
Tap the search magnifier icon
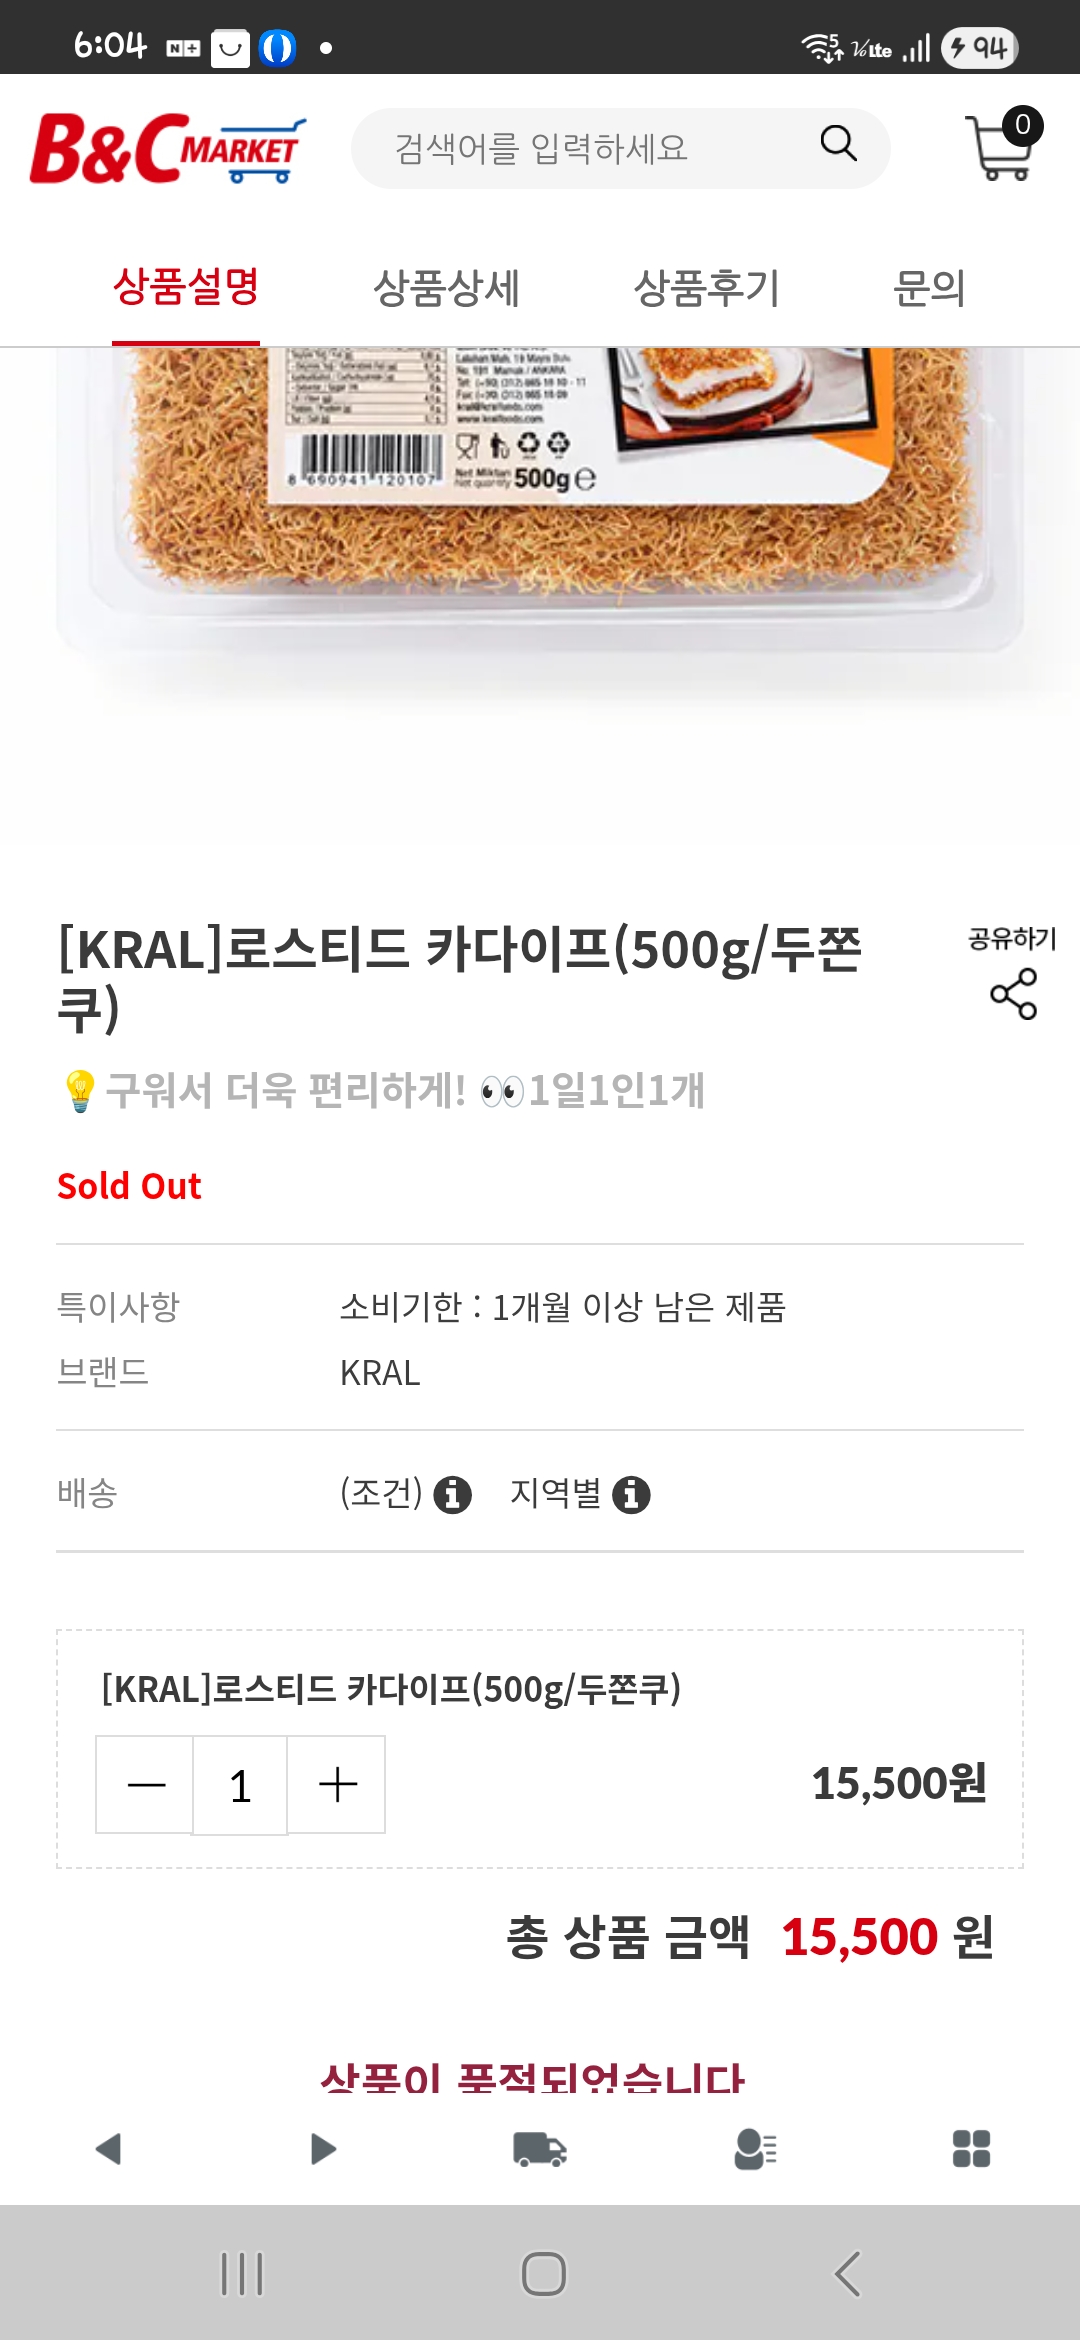(x=838, y=145)
